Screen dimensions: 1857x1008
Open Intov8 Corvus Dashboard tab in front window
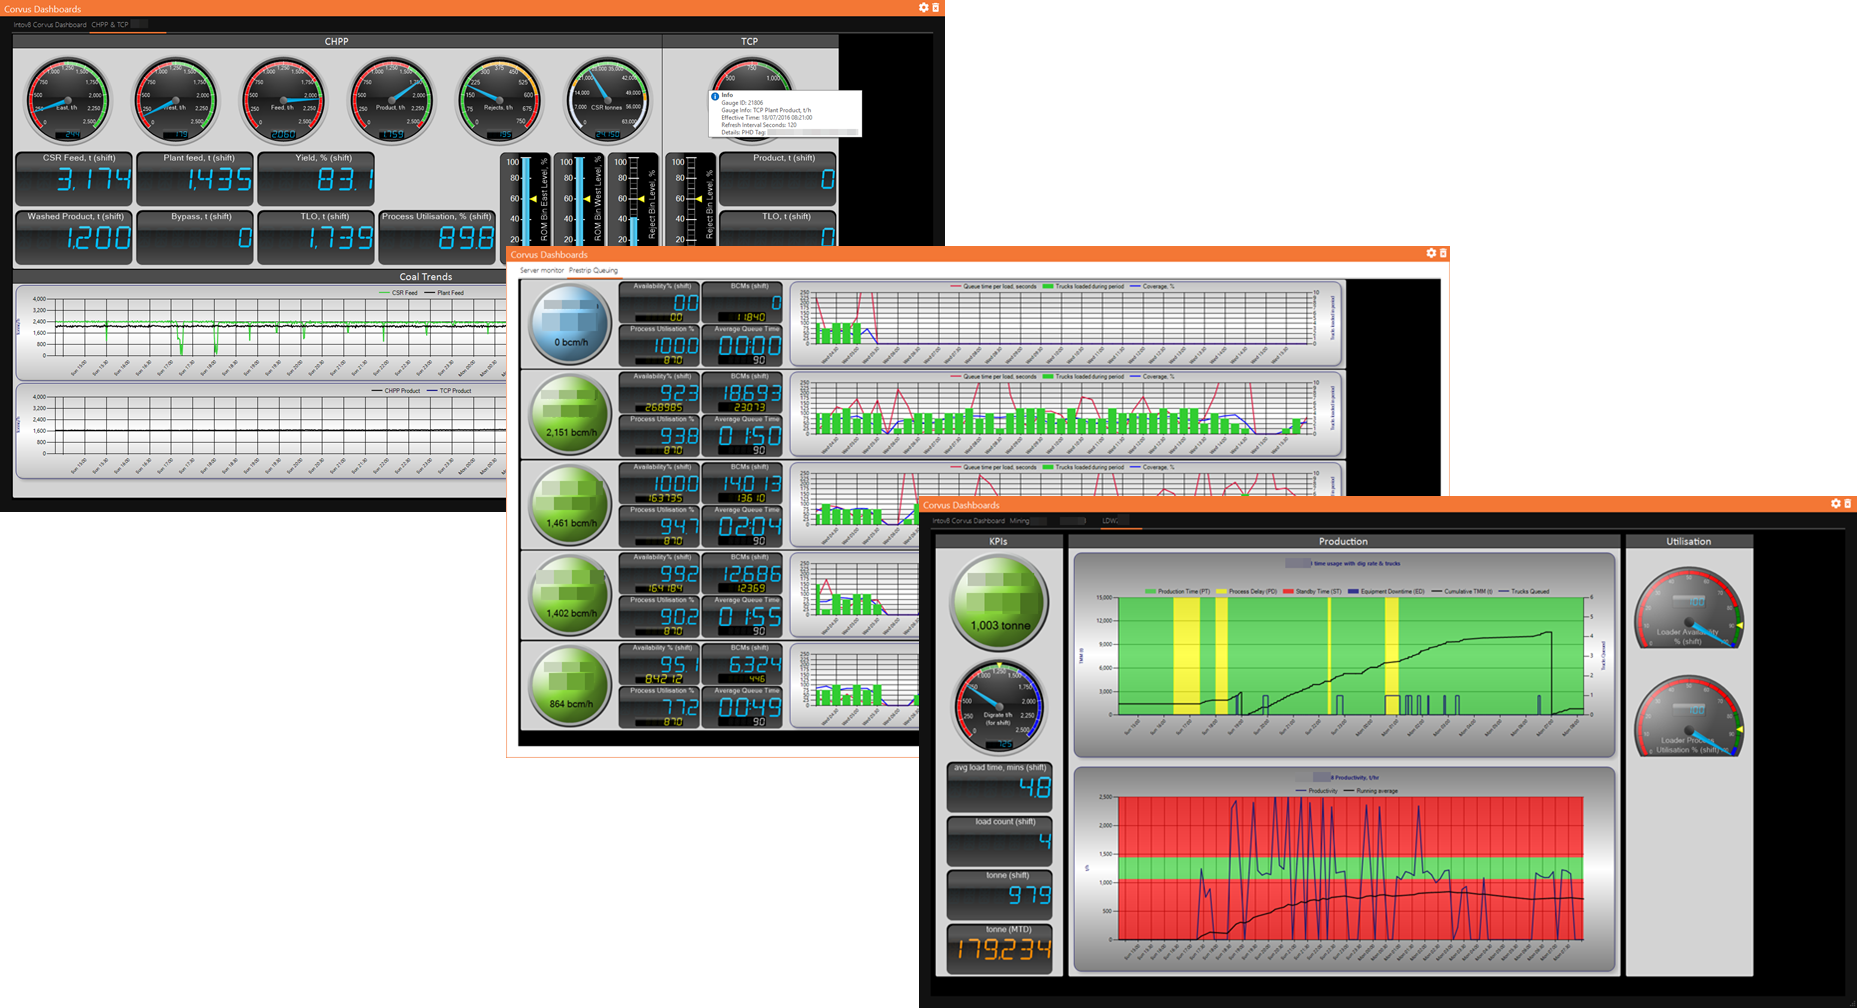tap(968, 521)
